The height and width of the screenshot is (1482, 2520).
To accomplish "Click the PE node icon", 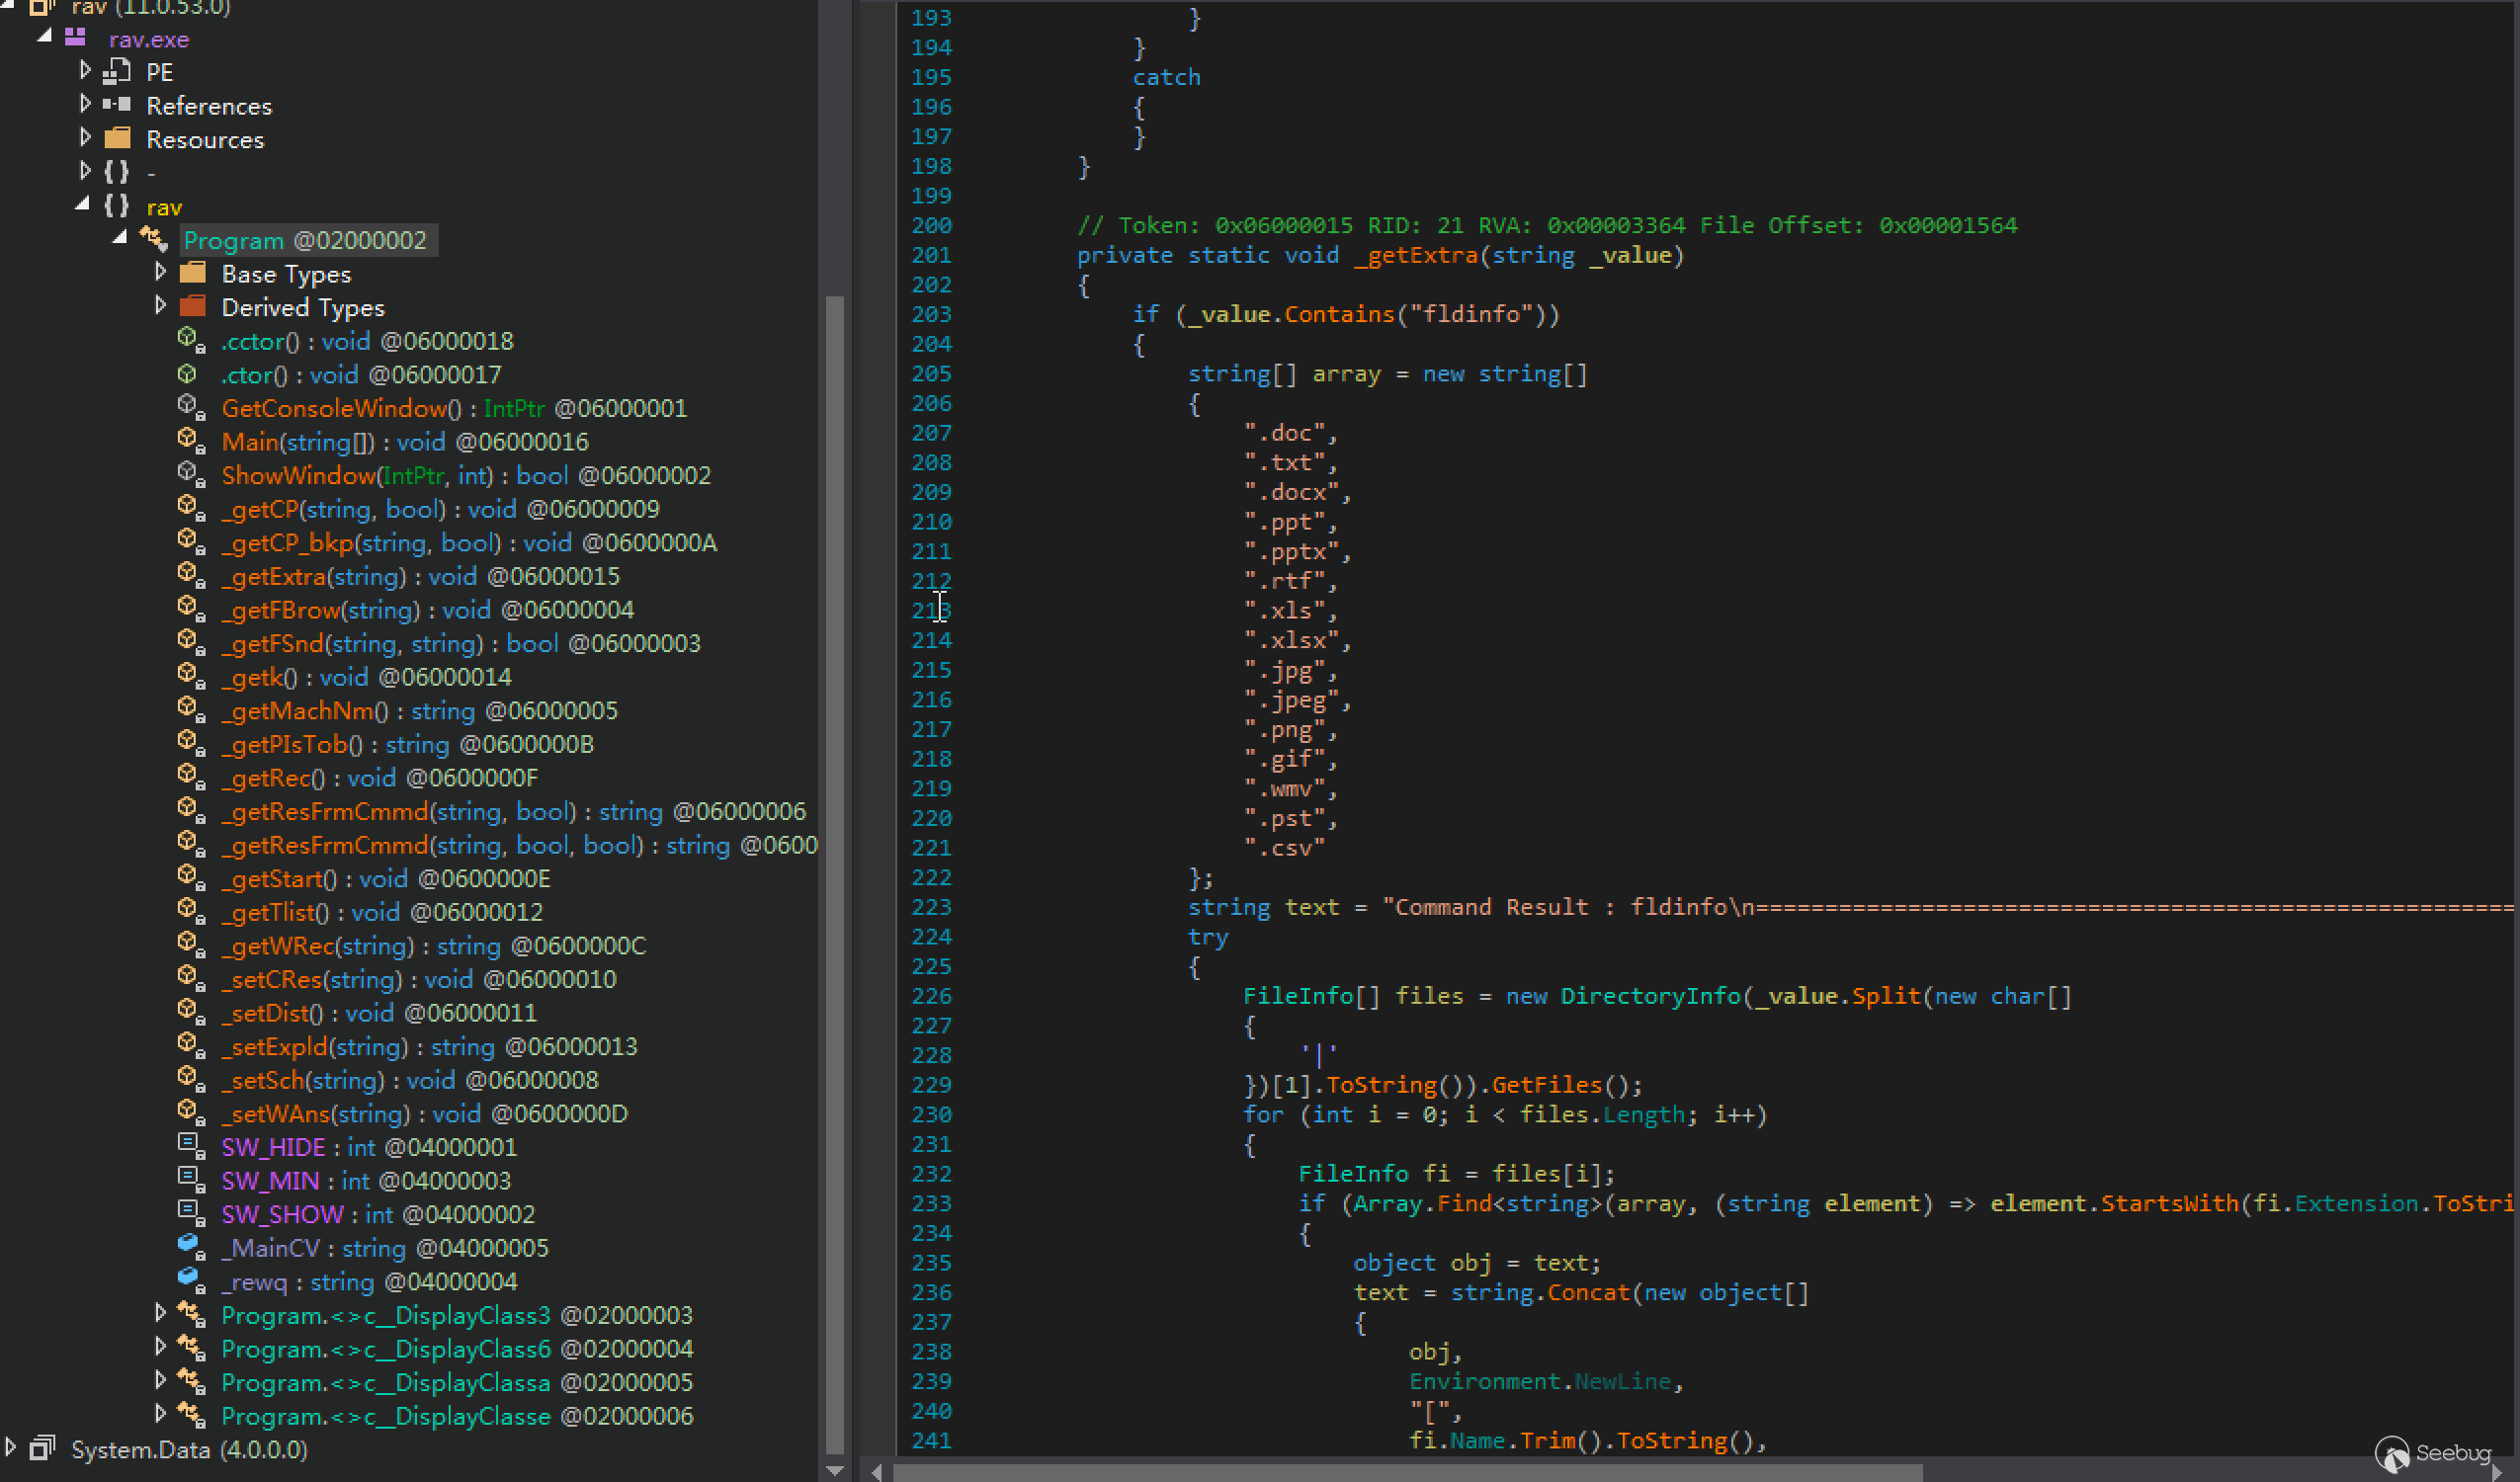I will click(117, 72).
